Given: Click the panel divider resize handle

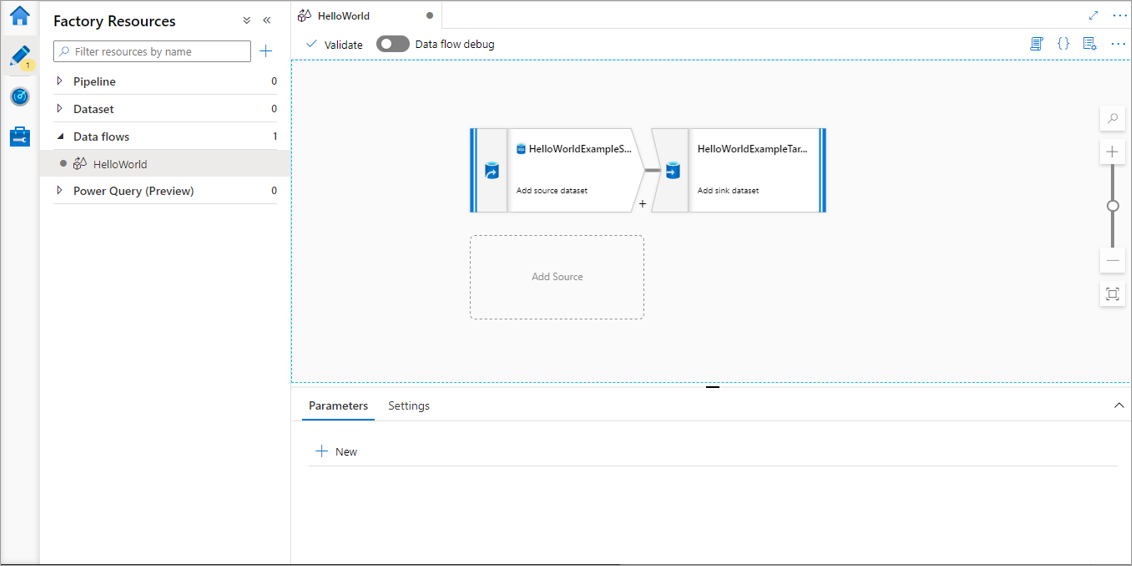Looking at the screenshot, I should coord(713,387).
